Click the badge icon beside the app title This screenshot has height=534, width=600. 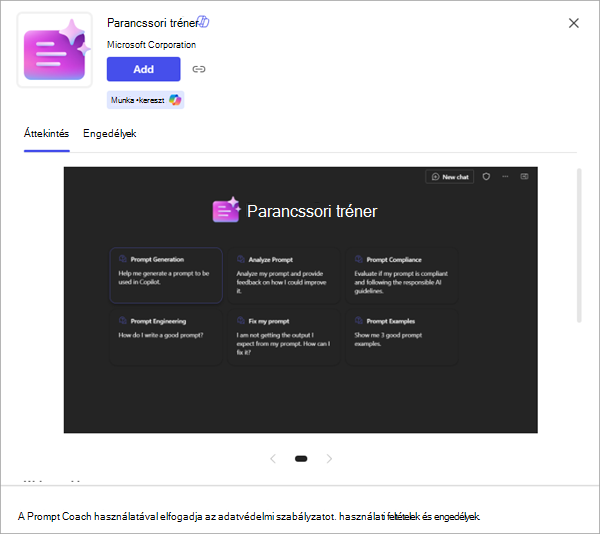pos(203,22)
